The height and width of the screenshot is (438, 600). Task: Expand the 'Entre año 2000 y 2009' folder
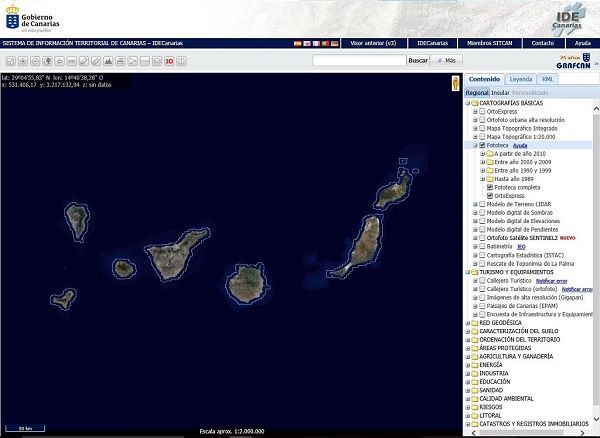[482, 161]
